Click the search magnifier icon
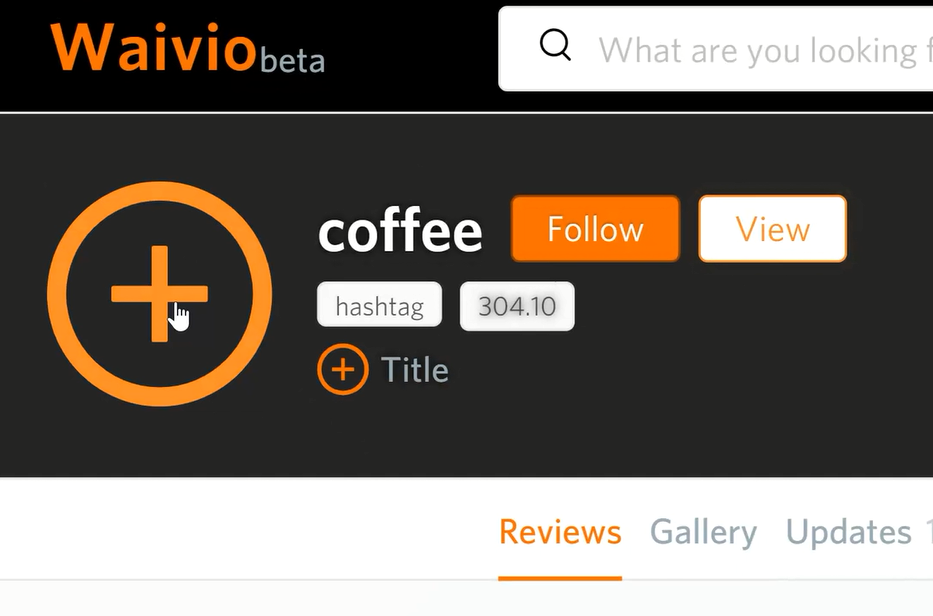The width and height of the screenshot is (933, 616). [x=555, y=45]
